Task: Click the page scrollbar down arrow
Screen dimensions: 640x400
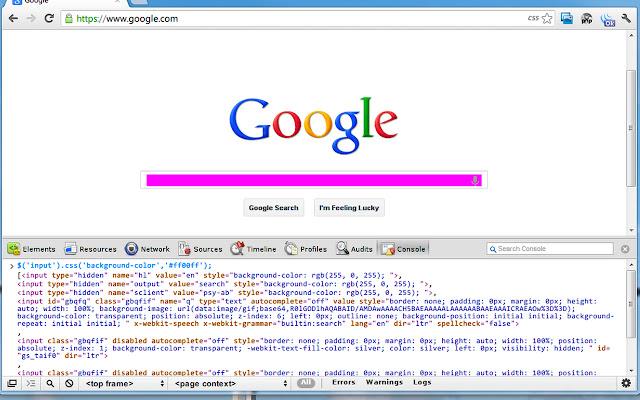Action: coord(631,231)
